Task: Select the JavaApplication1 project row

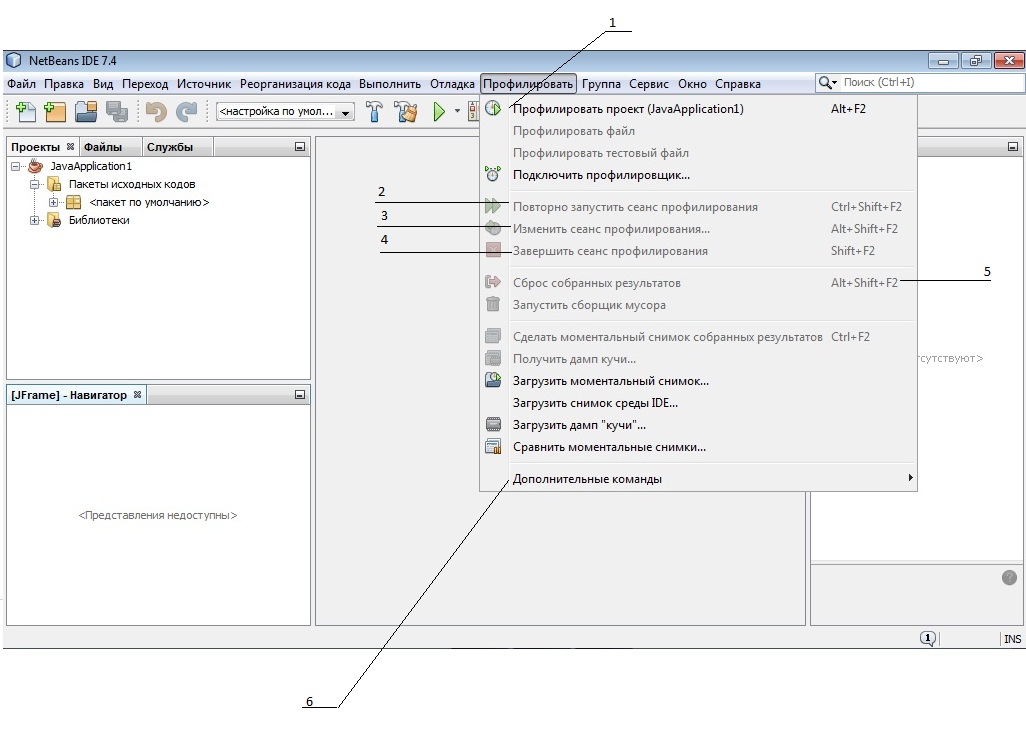Action: pos(80,166)
